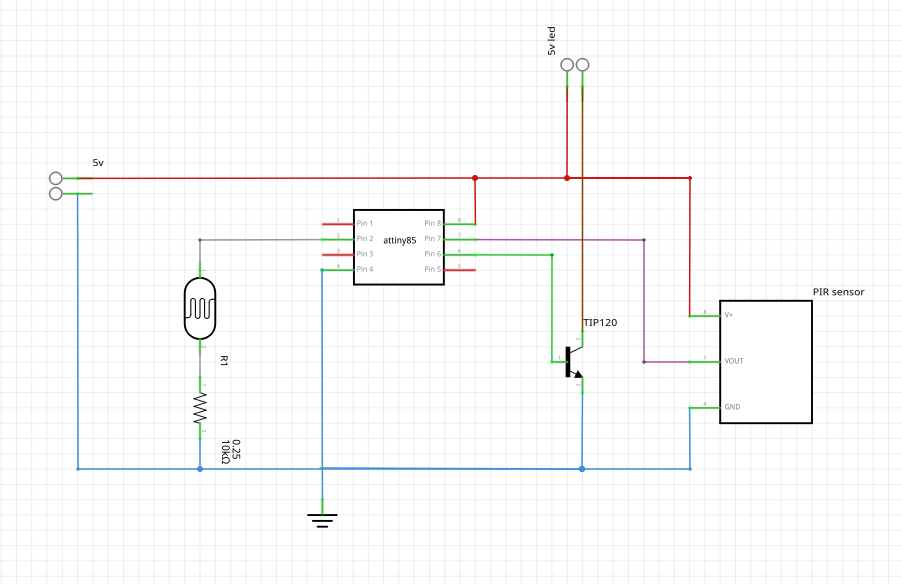Click the TIP120 text label
The width and height of the screenshot is (902, 584).
pyautogui.click(x=600, y=324)
